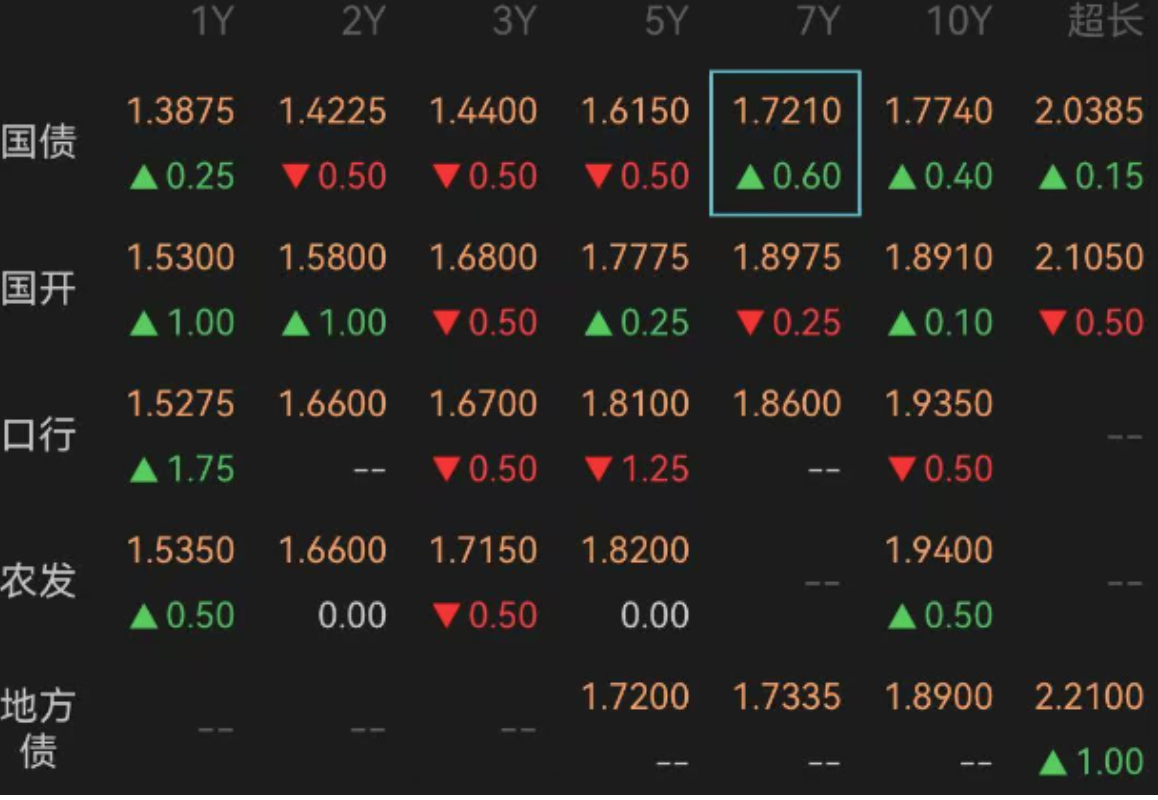Click red down arrow in 国债 2Y change
Viewport: 1158px width, 800px height.
[x=295, y=178]
